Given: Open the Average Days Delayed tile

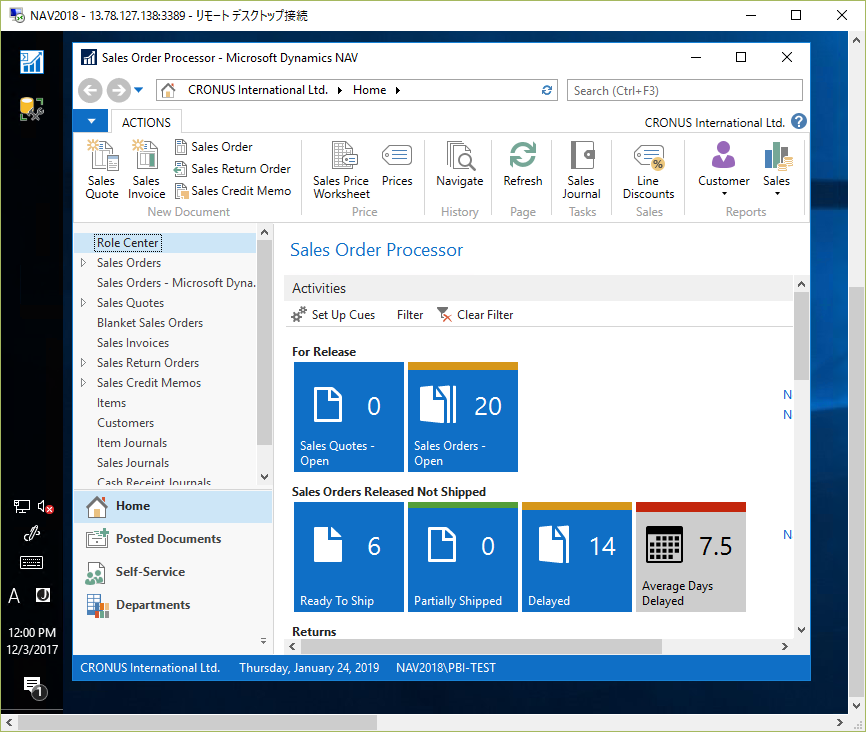Looking at the screenshot, I should tap(691, 557).
